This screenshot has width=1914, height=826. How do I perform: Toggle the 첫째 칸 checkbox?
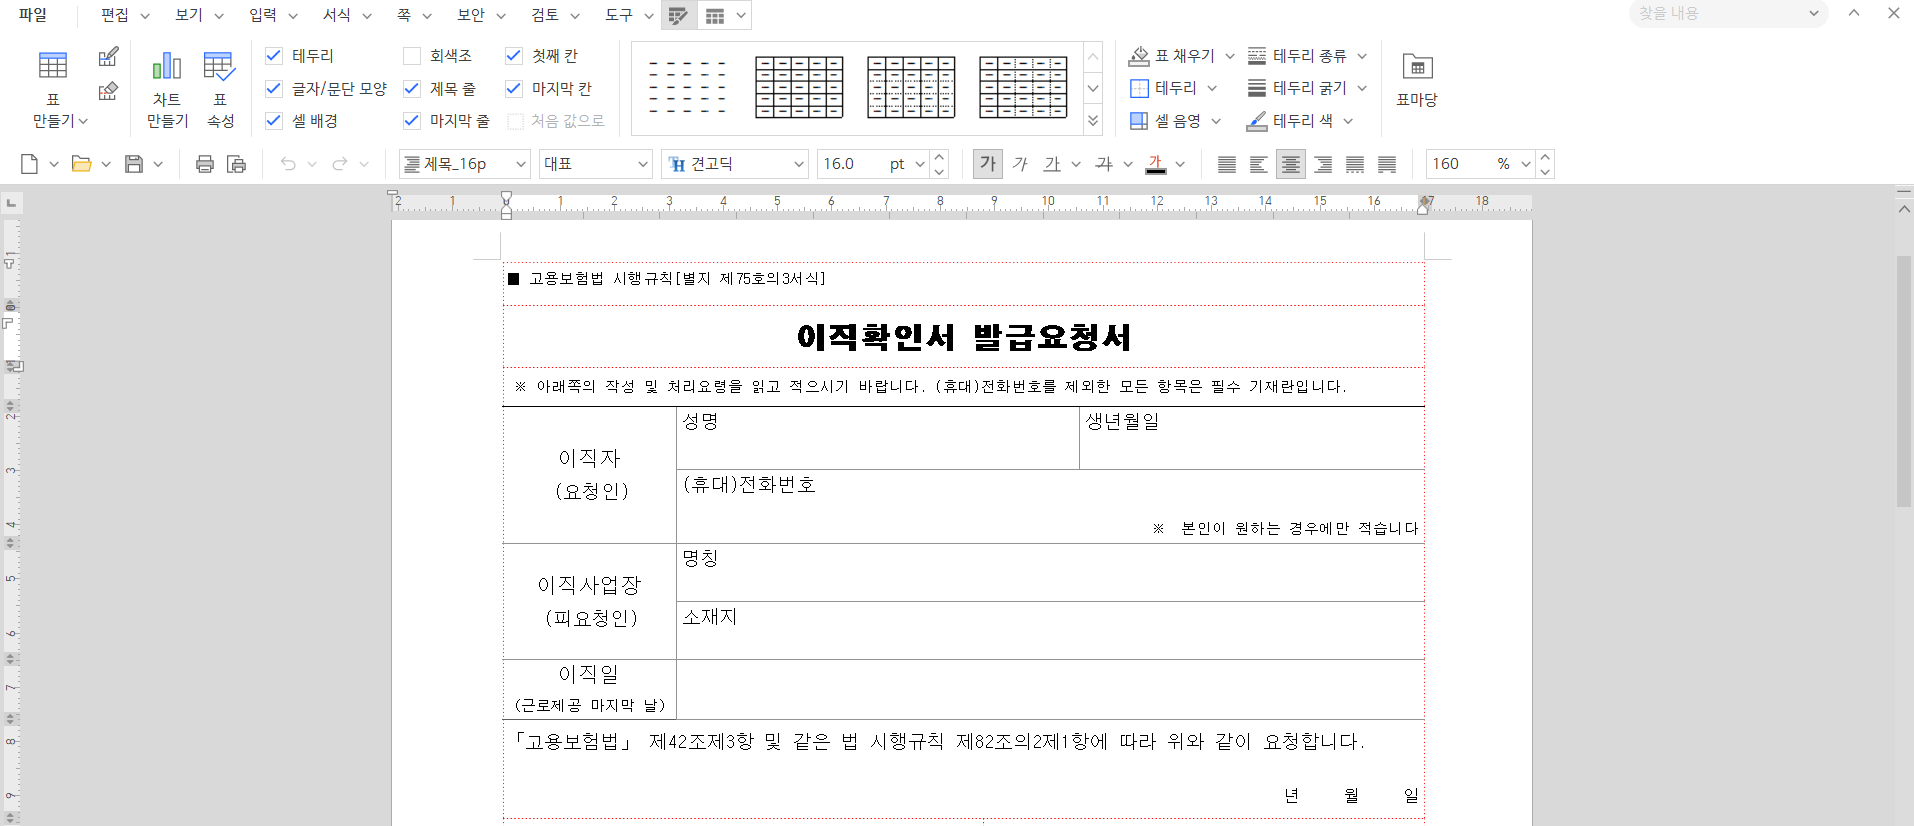(x=514, y=56)
